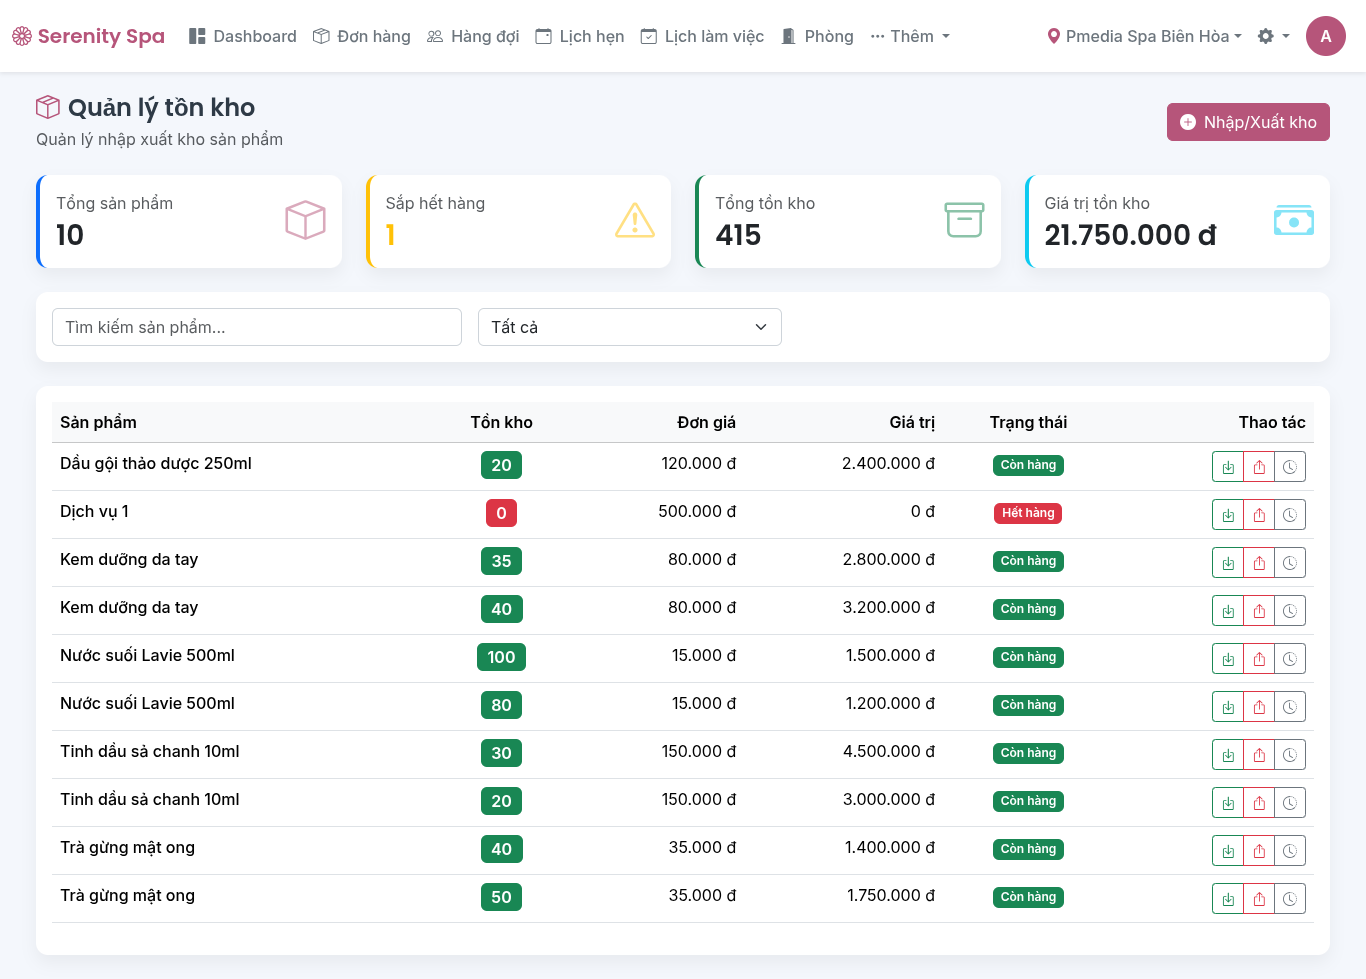
Task: Click export icon for Trà gừng mật ong stock 40
Action: (x=1259, y=851)
